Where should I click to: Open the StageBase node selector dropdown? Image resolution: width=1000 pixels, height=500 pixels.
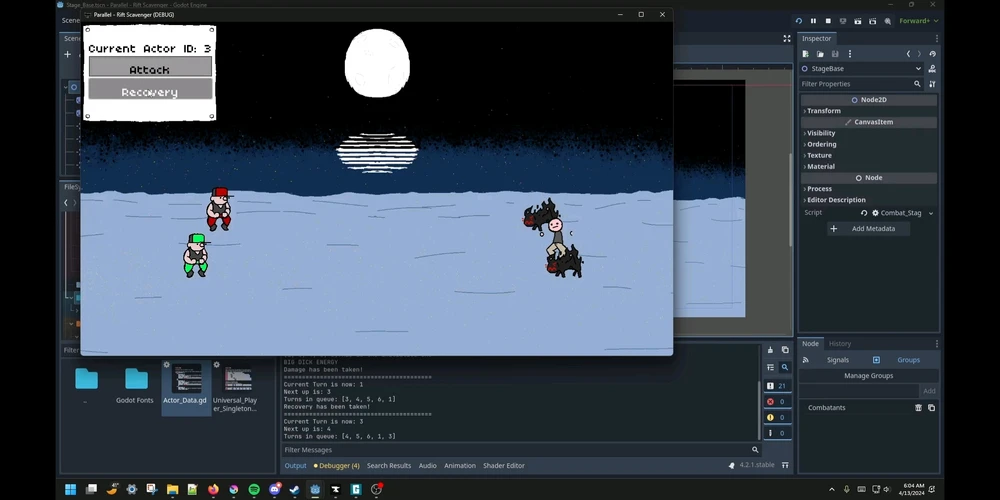(918, 69)
